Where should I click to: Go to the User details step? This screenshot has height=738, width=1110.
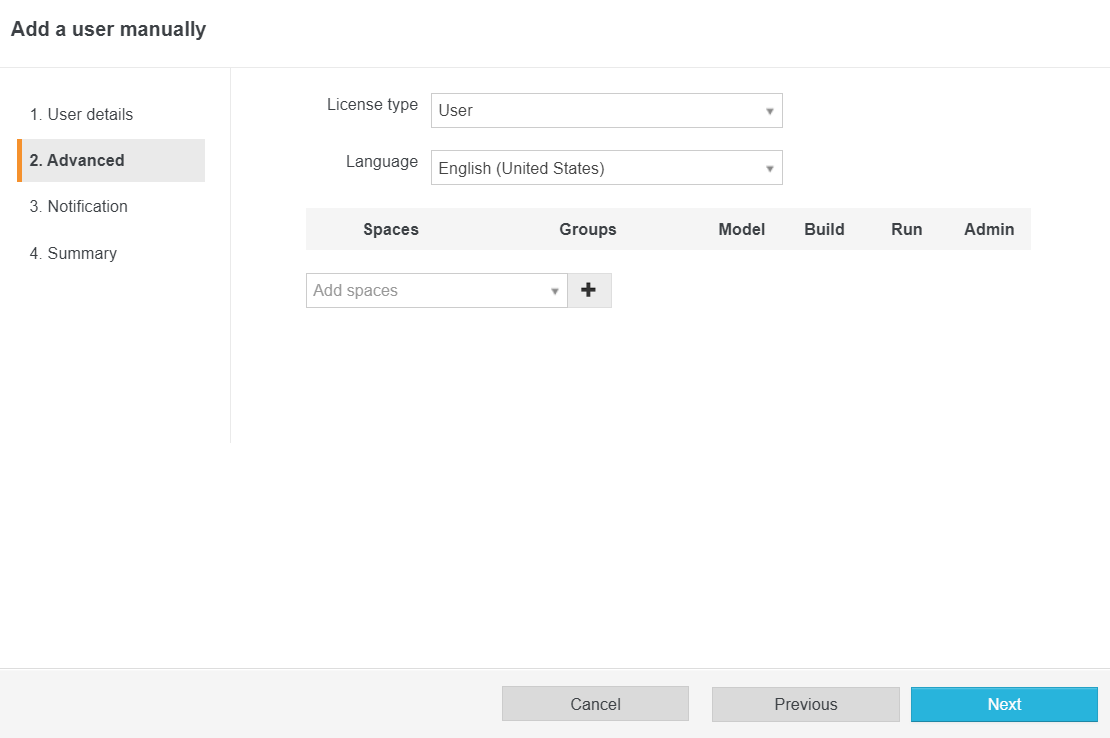(81, 114)
